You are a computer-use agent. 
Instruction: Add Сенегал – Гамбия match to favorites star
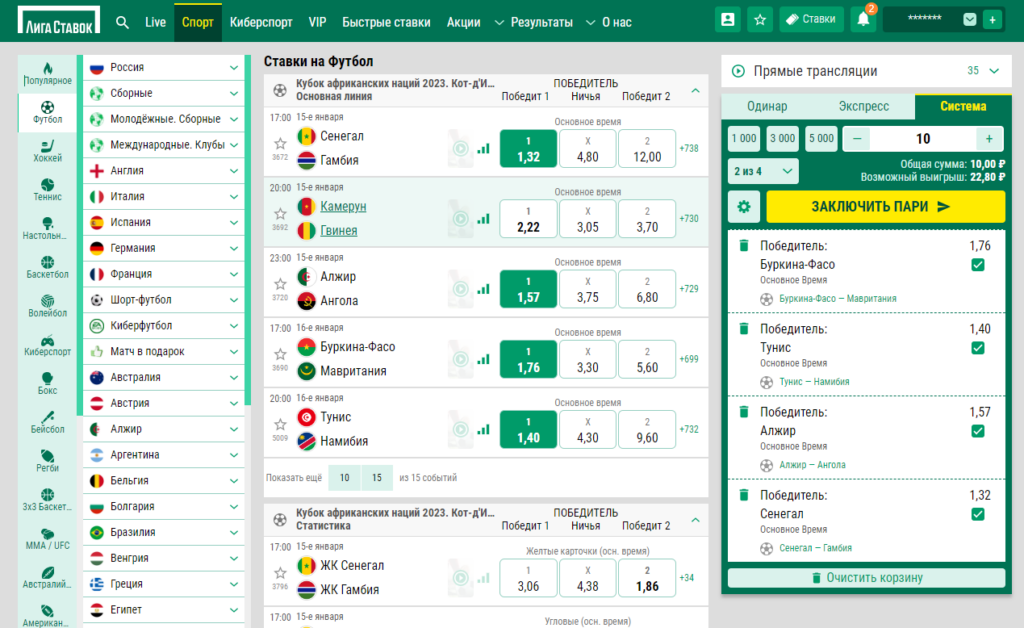(280, 143)
